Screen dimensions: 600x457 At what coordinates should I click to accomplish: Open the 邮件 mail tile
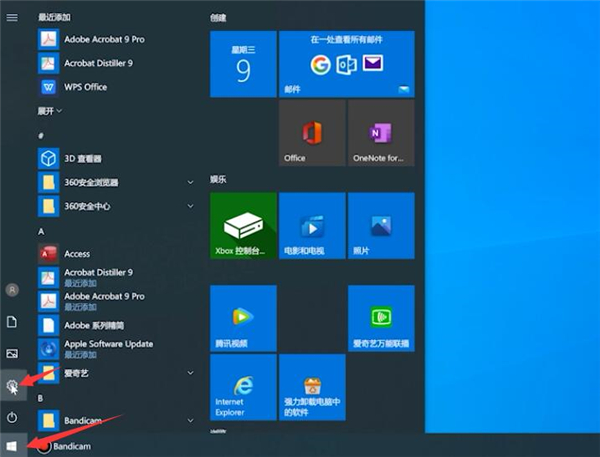tap(346, 64)
